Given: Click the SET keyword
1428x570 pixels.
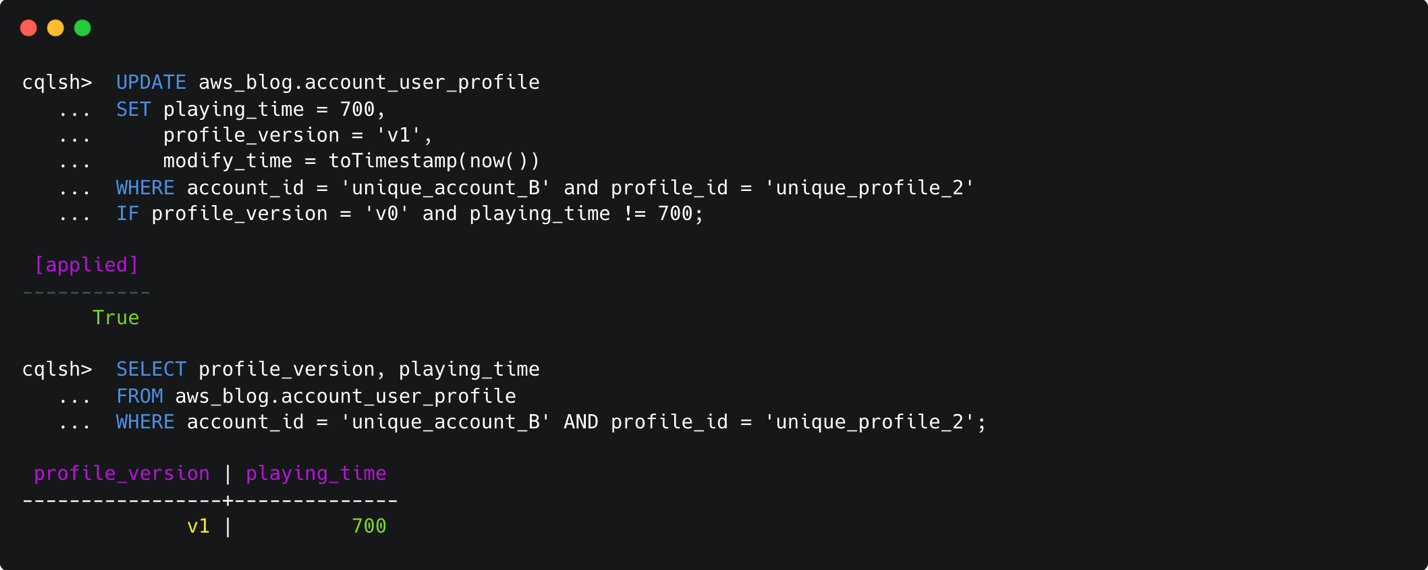Looking at the screenshot, I should click(133, 109).
